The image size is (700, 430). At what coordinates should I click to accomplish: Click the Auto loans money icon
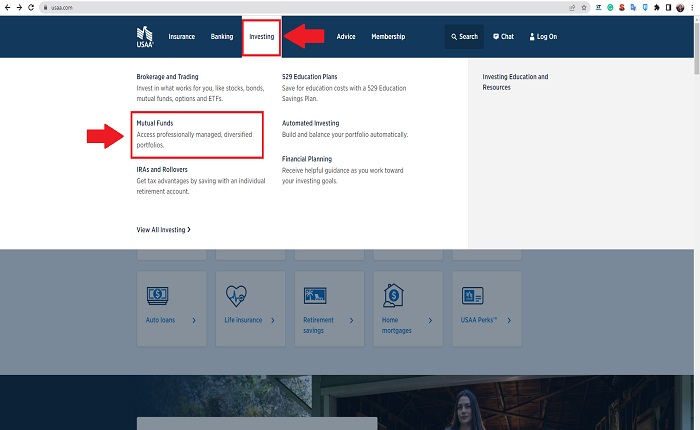[x=158, y=296]
